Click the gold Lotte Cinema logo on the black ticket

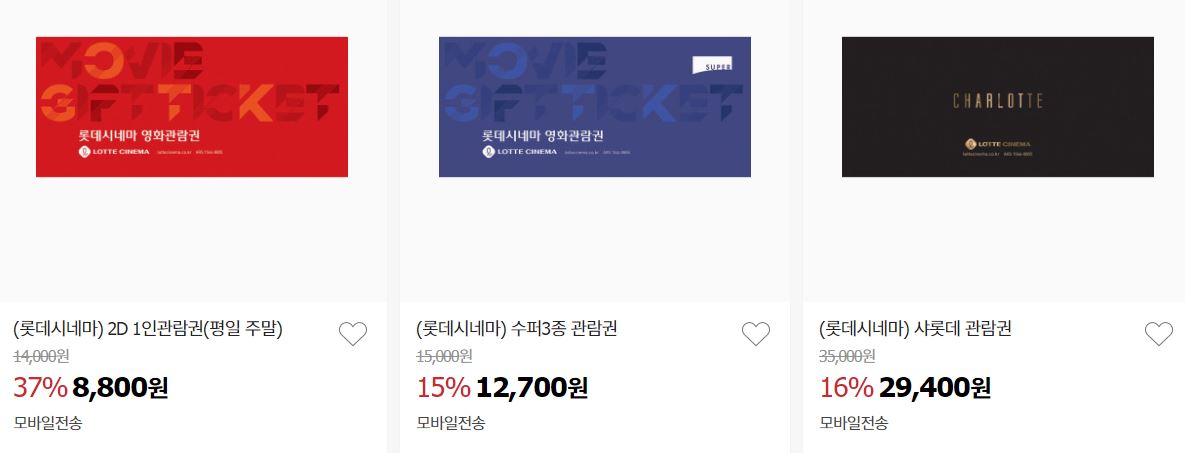click(998, 144)
